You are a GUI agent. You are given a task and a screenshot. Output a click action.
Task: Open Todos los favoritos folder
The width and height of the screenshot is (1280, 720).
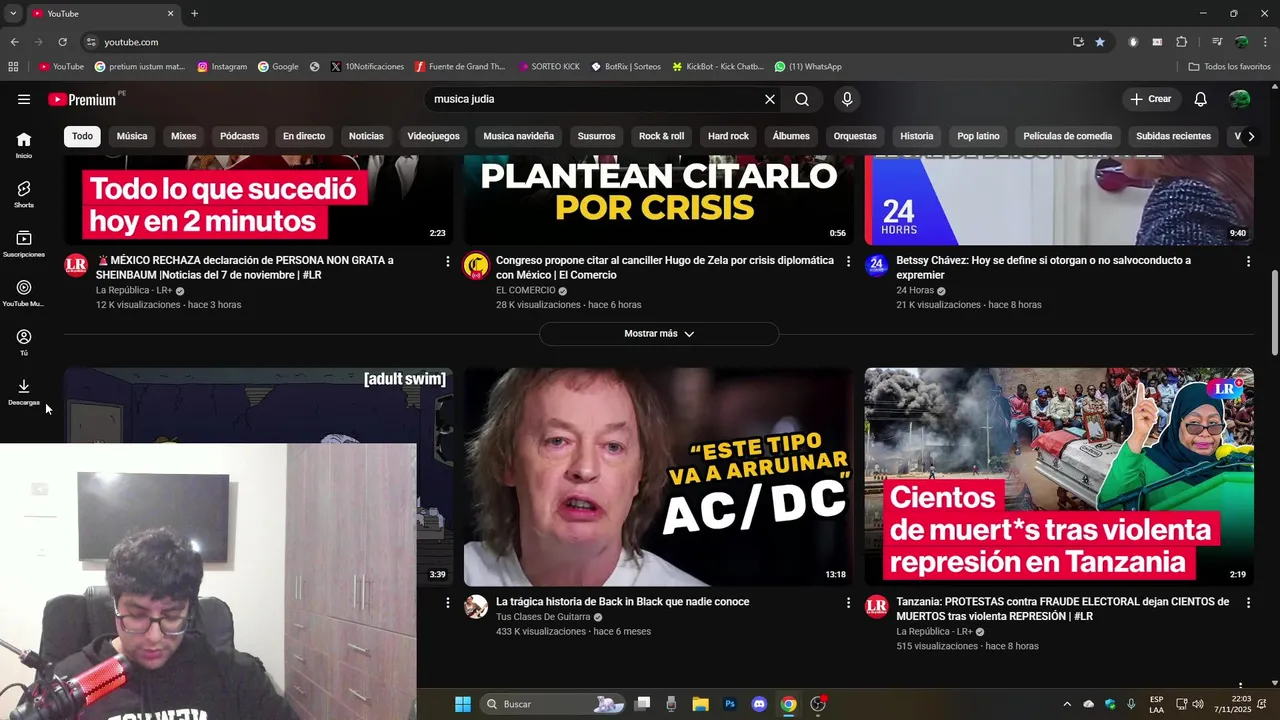point(1229,67)
